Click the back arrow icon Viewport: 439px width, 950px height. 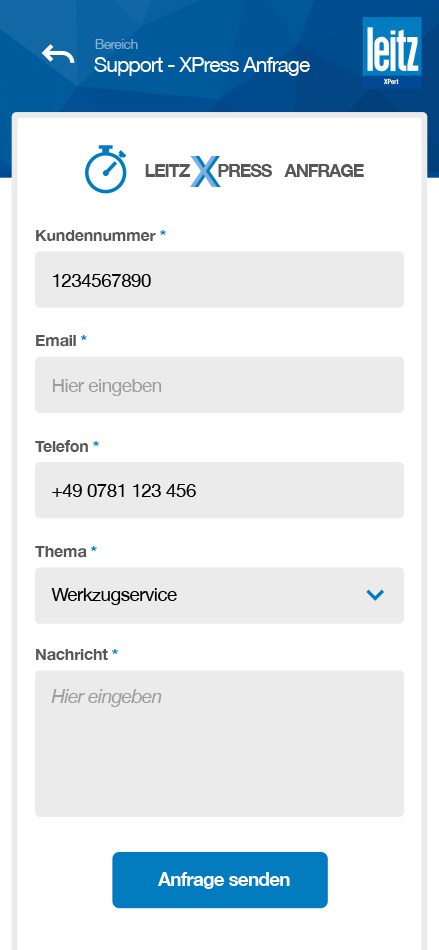pos(58,55)
